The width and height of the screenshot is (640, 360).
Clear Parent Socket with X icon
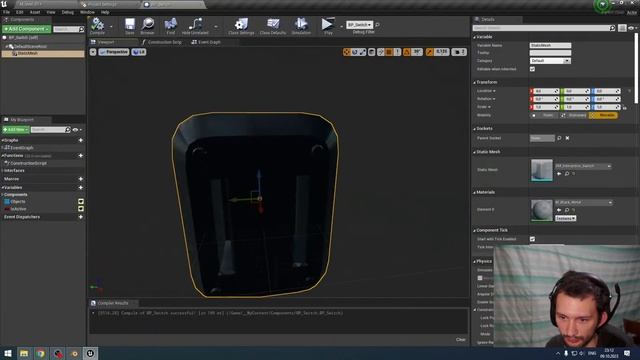(x=567, y=138)
